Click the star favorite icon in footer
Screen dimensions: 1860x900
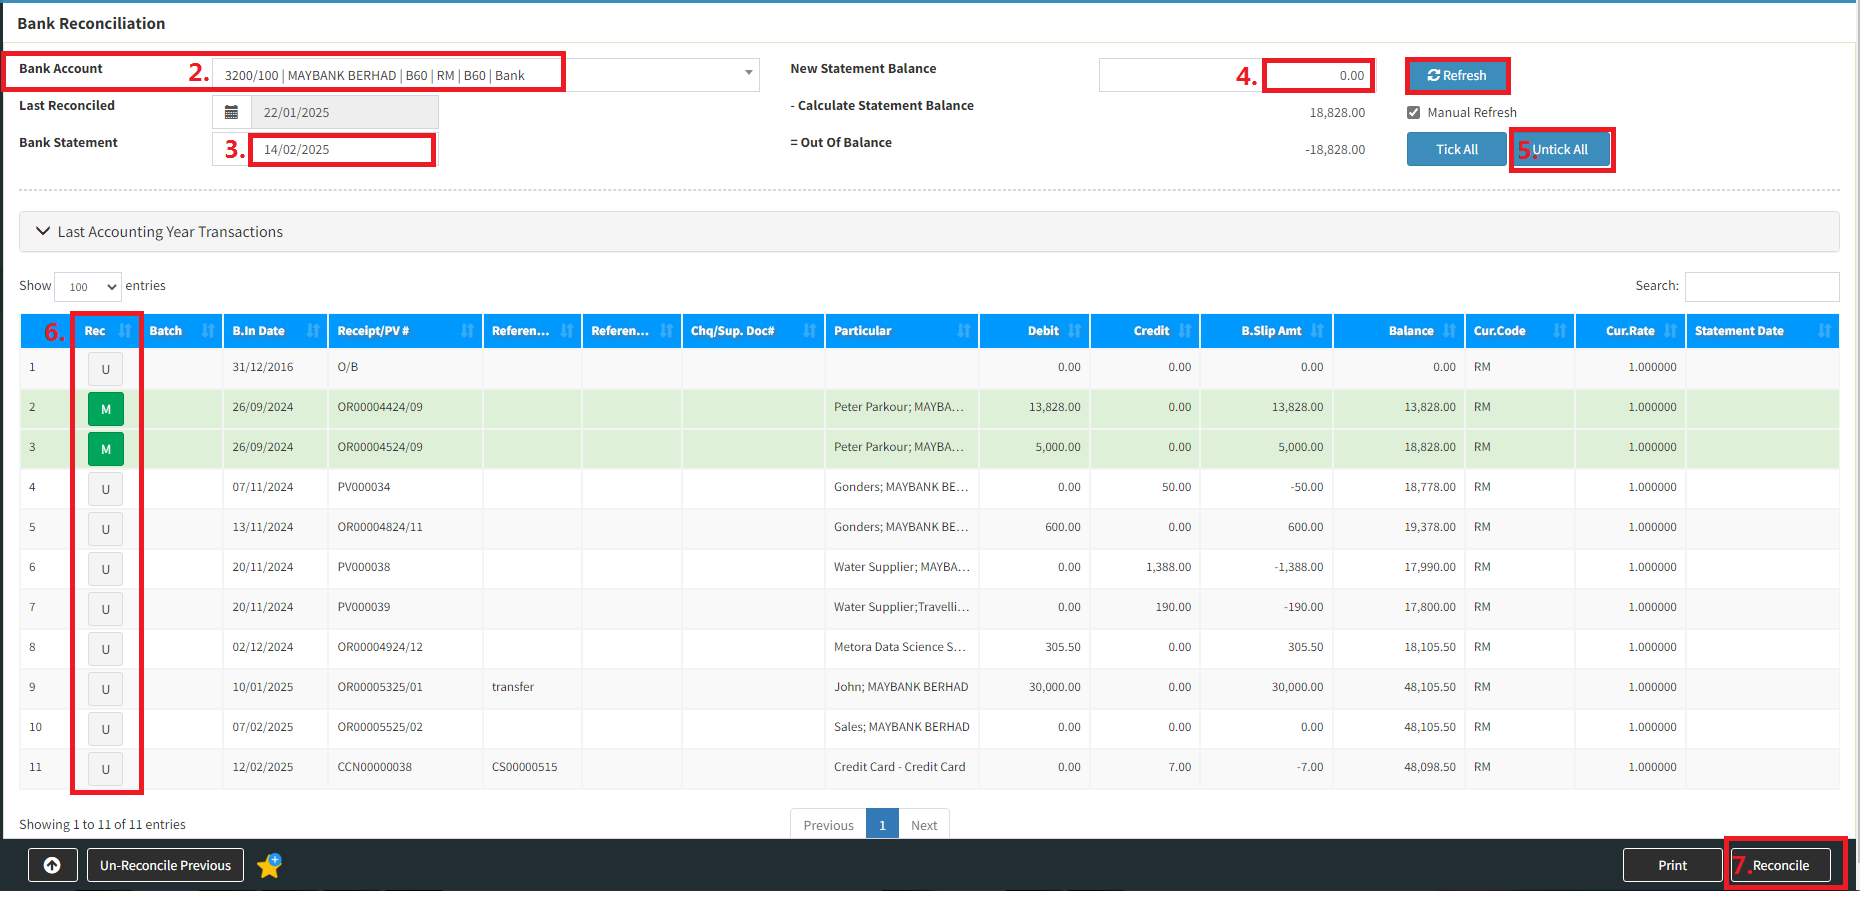tap(270, 865)
